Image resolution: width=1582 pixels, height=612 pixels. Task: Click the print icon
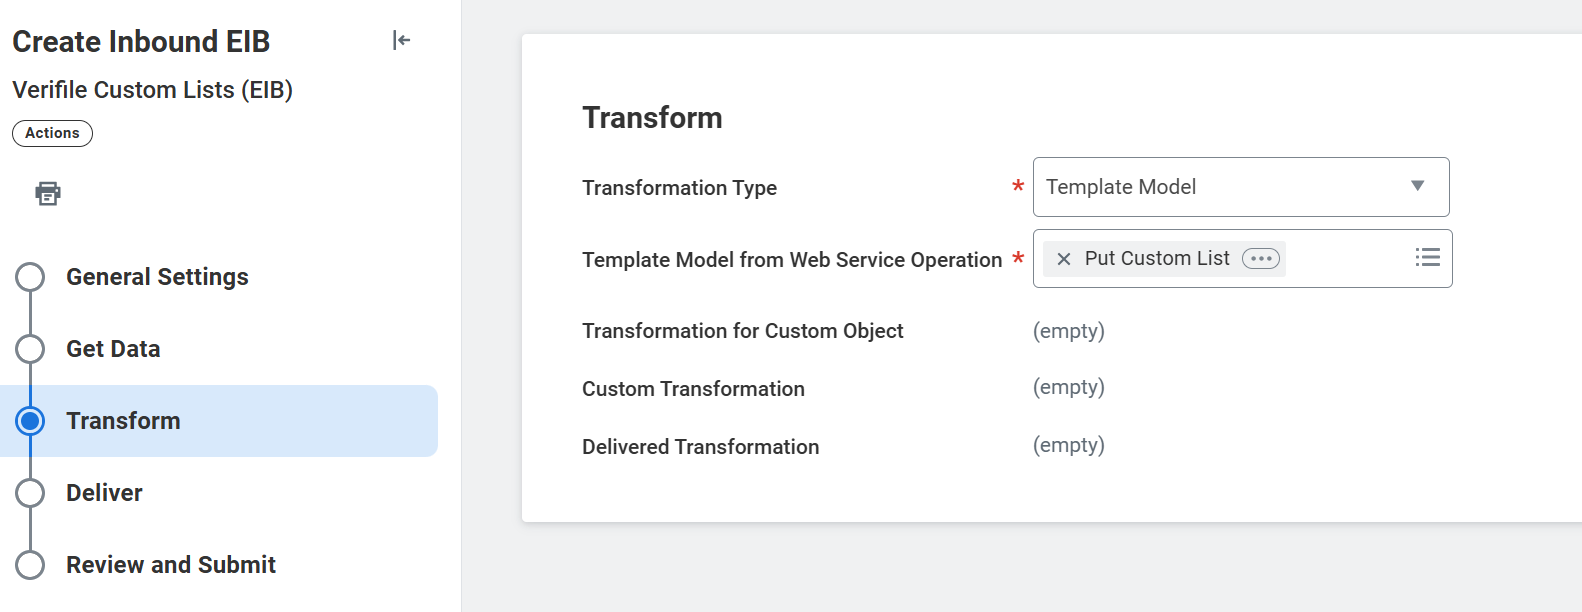(48, 193)
